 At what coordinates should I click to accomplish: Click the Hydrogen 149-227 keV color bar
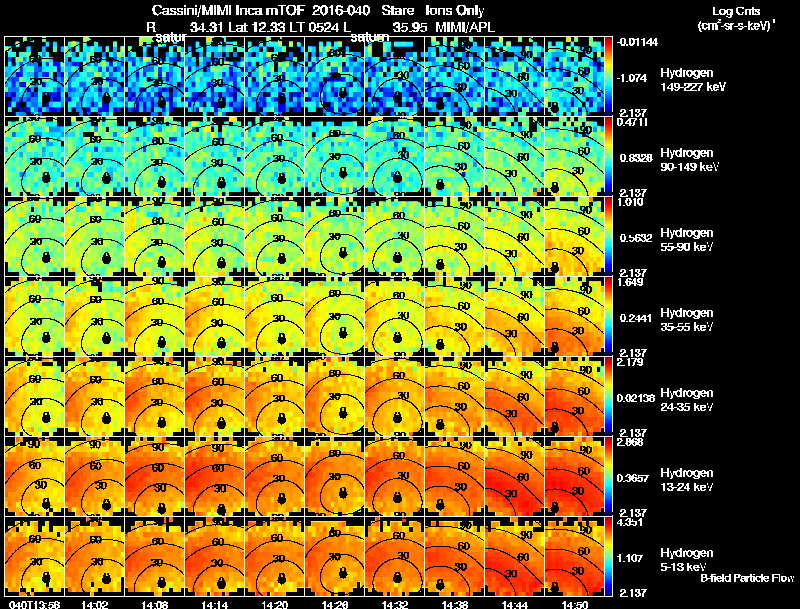pyautogui.click(x=609, y=76)
